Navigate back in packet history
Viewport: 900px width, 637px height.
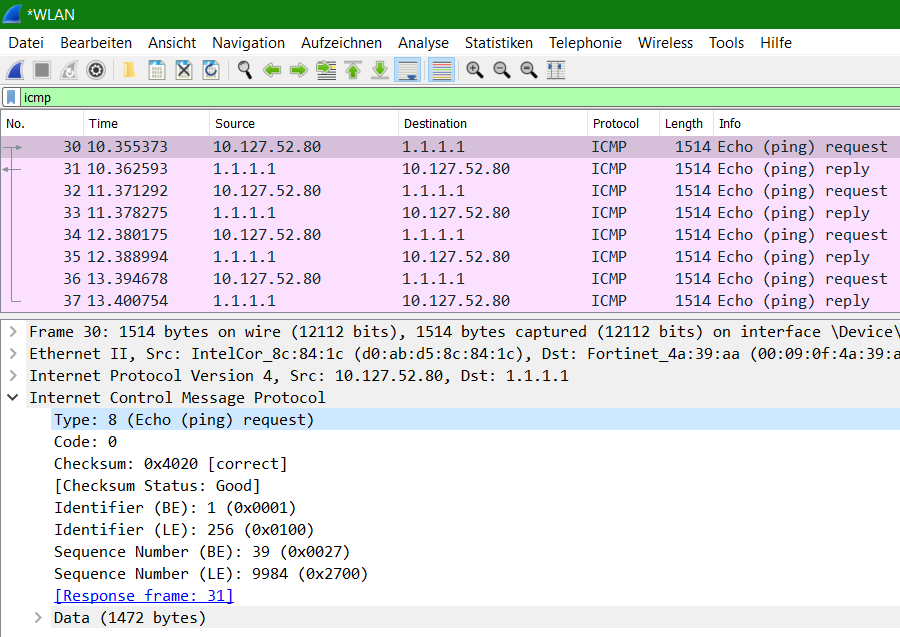click(272, 70)
